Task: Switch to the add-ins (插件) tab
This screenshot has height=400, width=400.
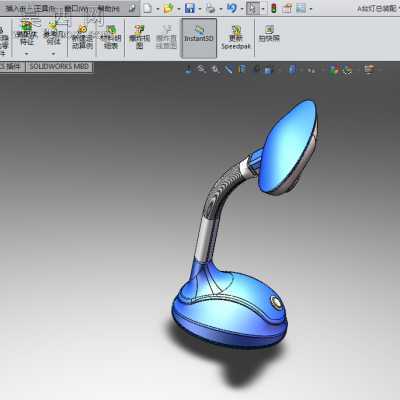Action: [12, 67]
